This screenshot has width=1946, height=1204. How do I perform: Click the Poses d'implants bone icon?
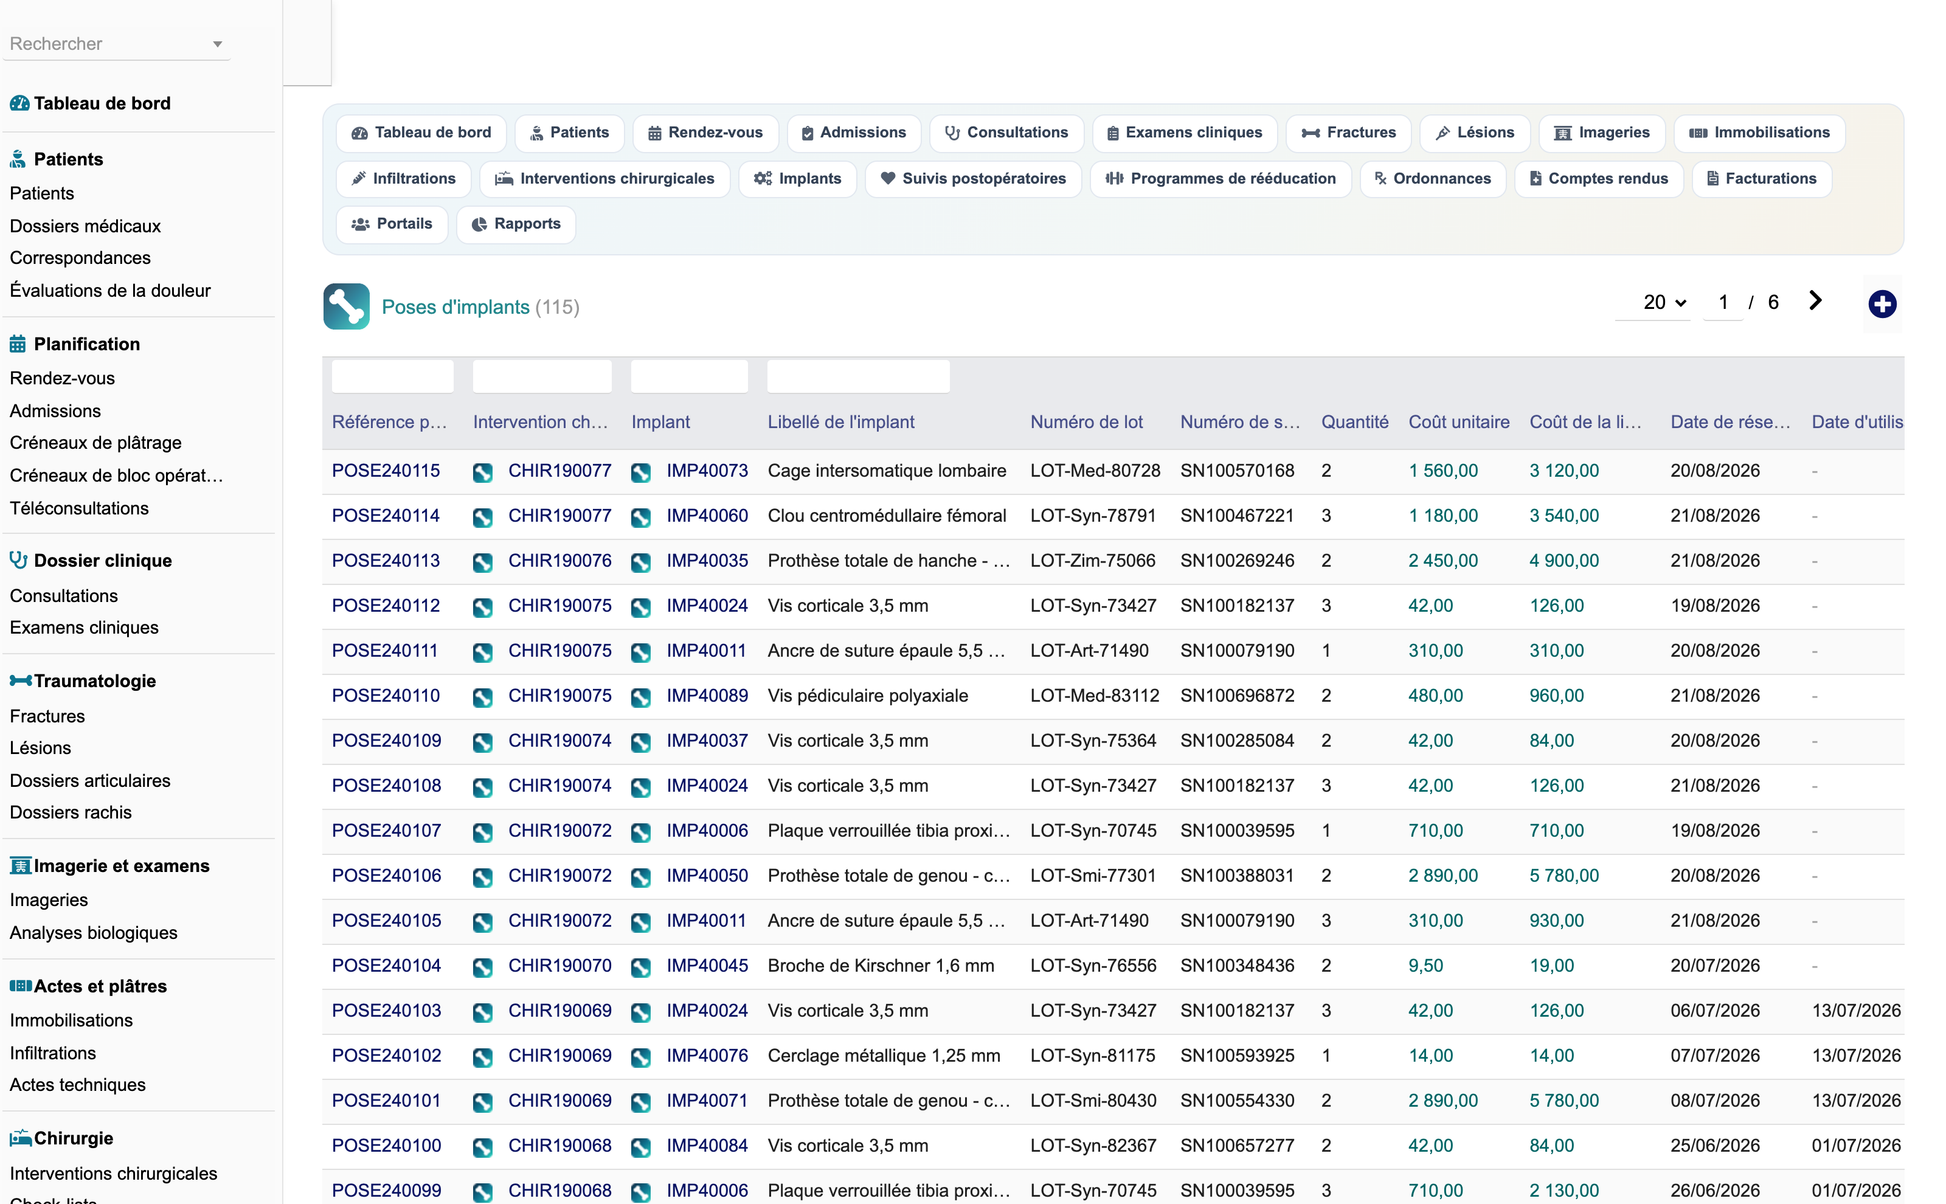point(346,306)
